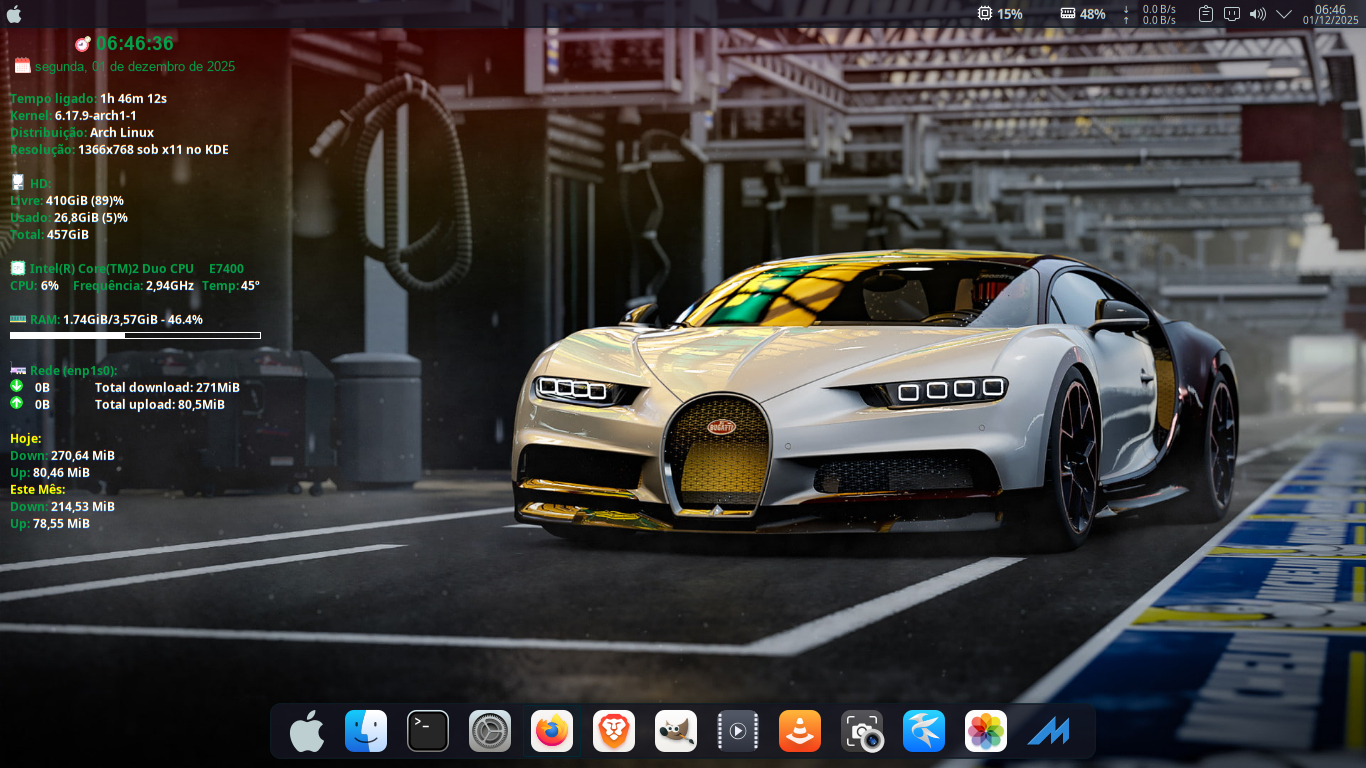Launch the colorful Photos app icon
Image resolution: width=1366 pixels, height=768 pixels.
(985, 731)
